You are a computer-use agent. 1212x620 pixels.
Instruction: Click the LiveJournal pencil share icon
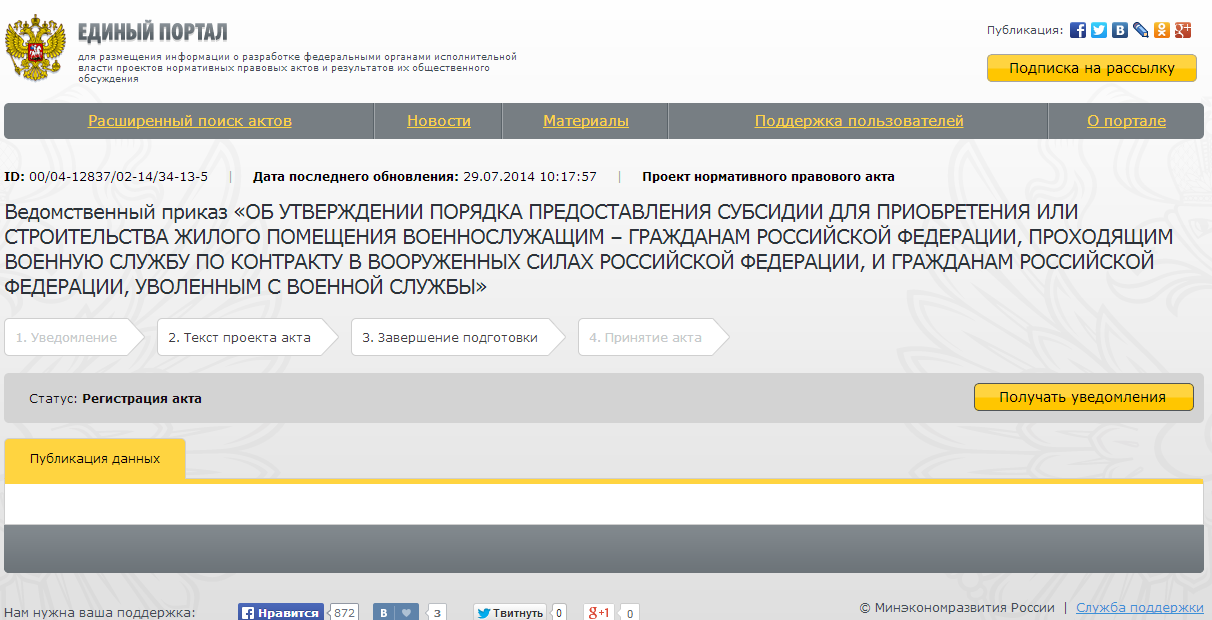click(1141, 30)
